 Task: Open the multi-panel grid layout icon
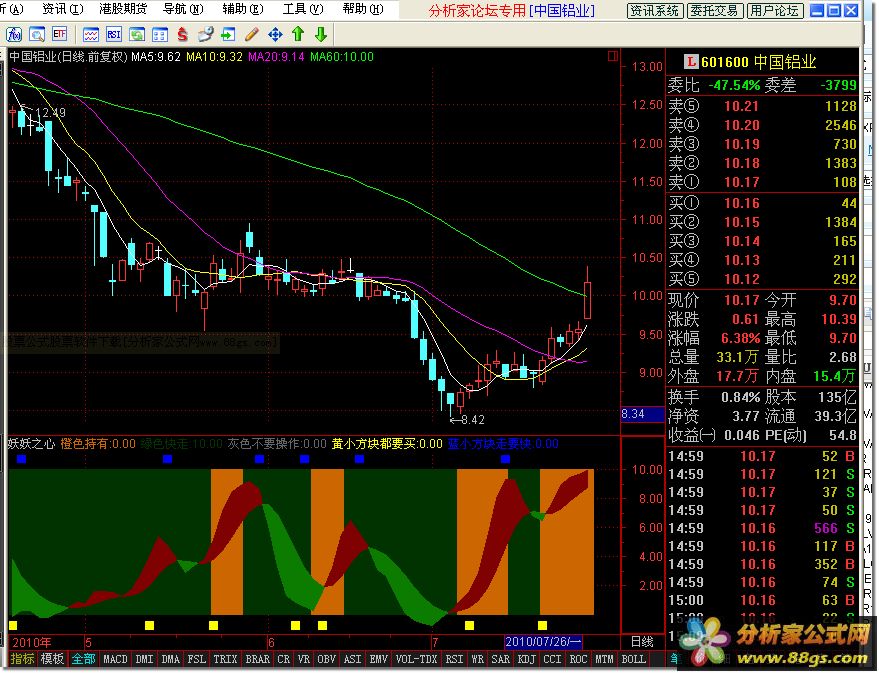160,35
